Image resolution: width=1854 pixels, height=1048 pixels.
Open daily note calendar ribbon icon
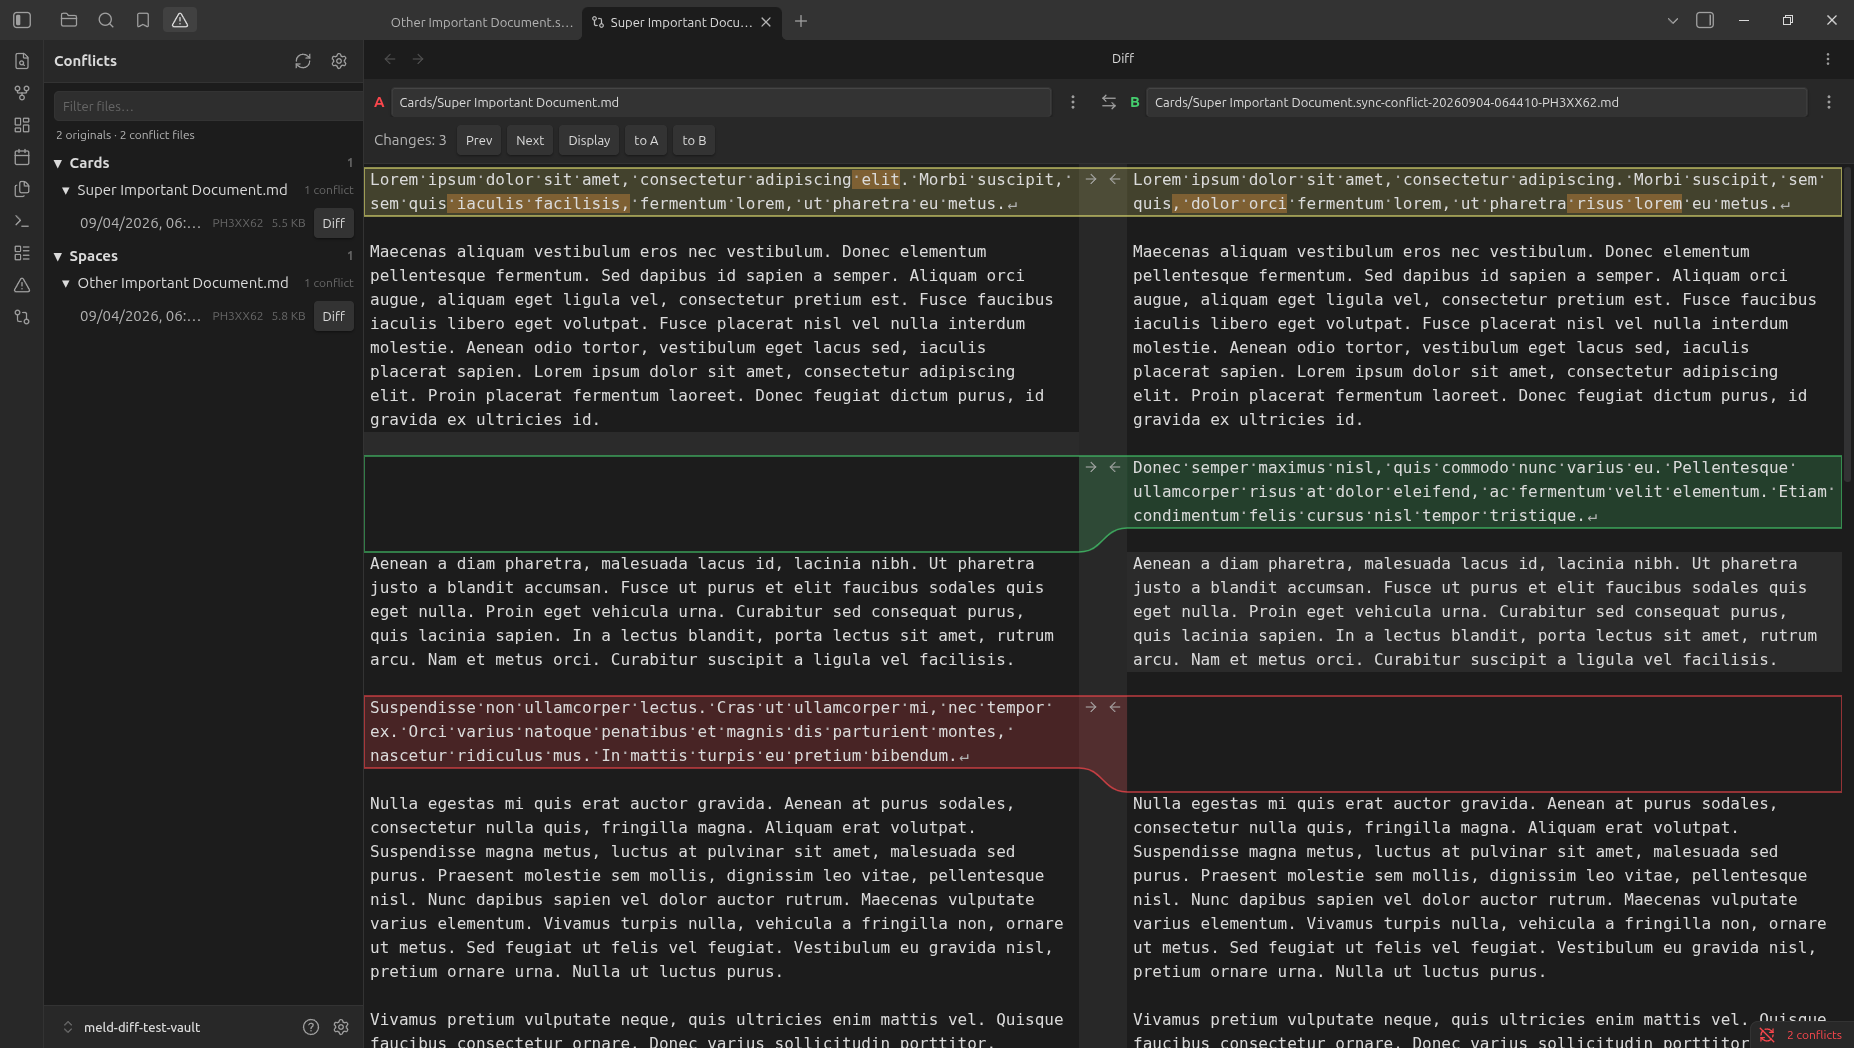pos(22,157)
